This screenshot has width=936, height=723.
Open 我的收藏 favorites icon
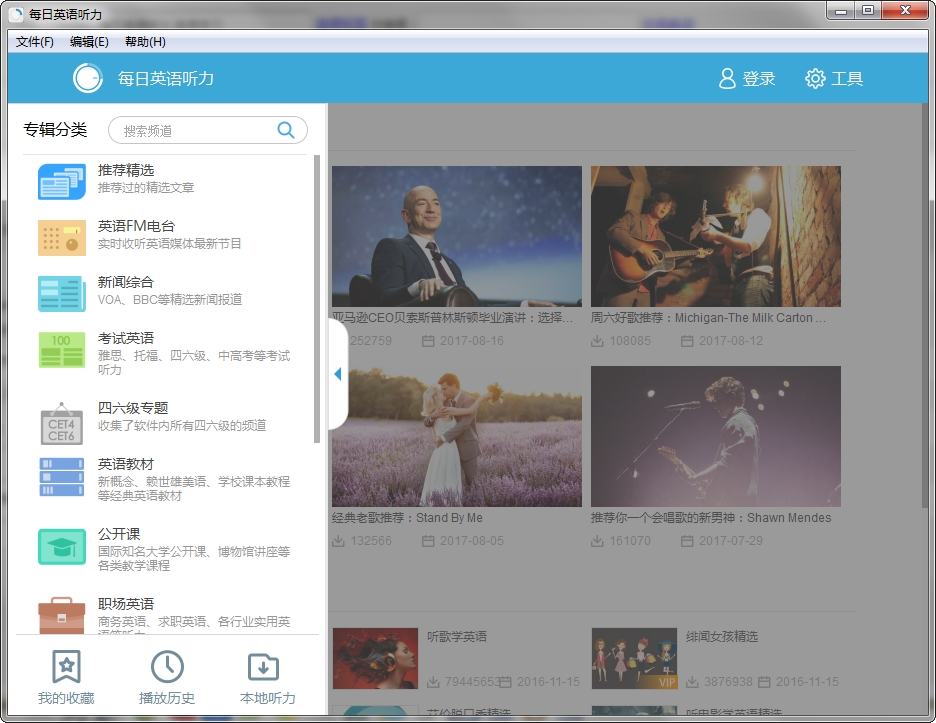coord(66,667)
